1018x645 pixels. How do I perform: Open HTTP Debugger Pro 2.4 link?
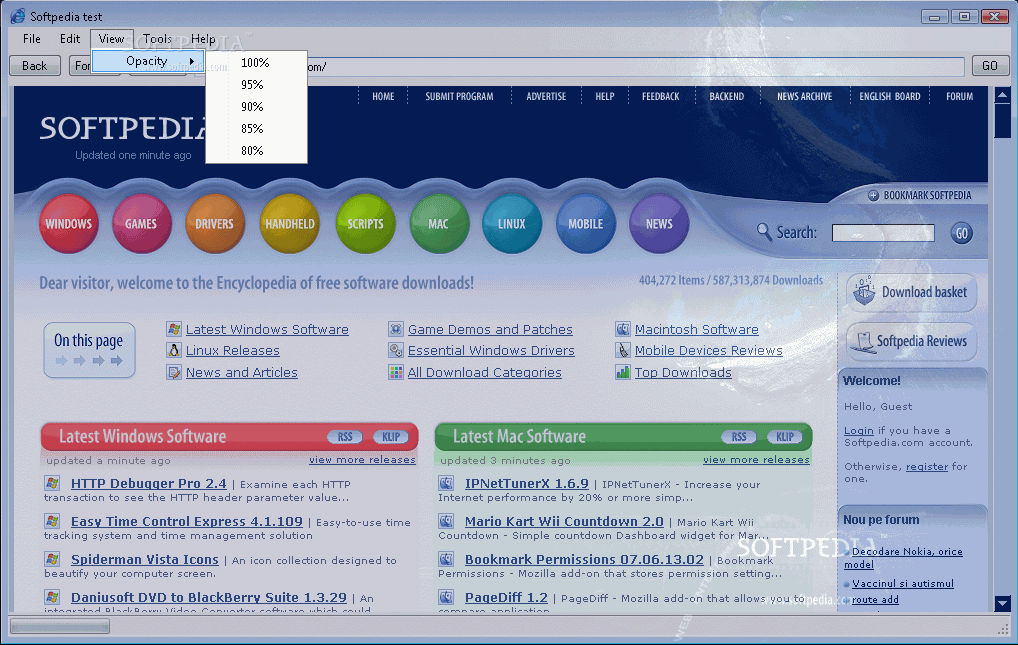pos(149,483)
